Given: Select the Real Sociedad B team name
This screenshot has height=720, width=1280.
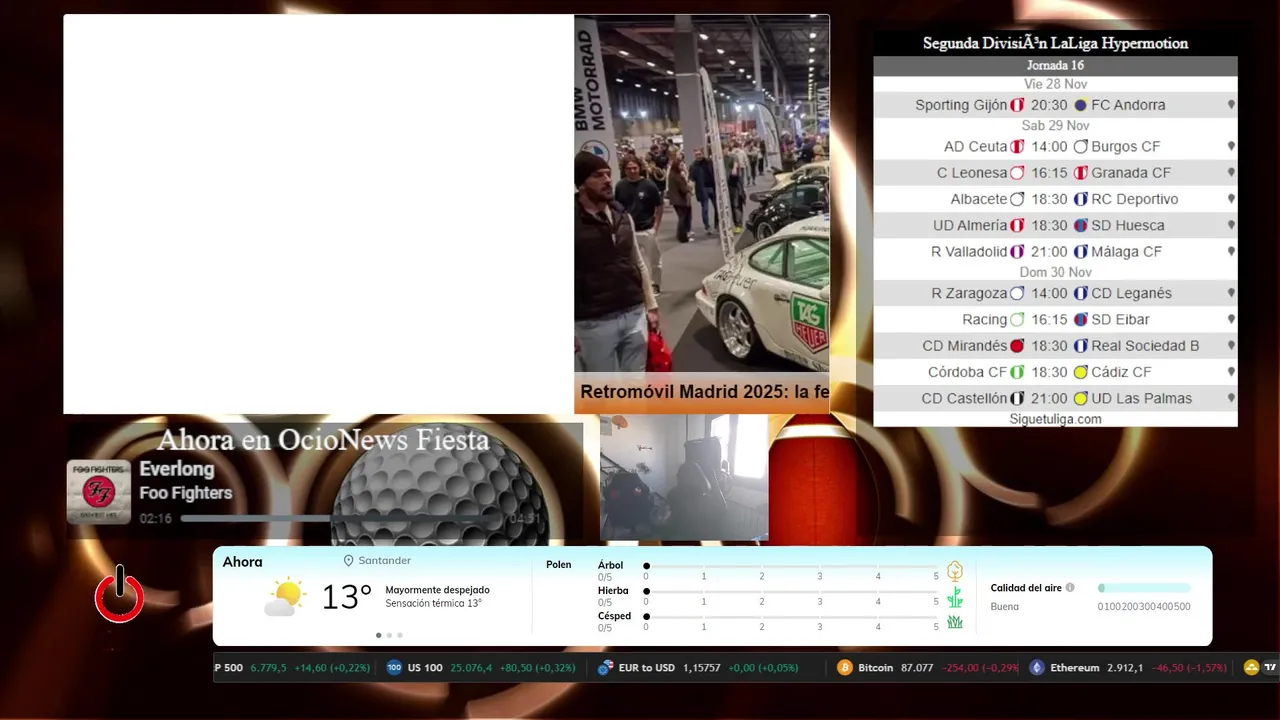Looking at the screenshot, I should click(1145, 346).
